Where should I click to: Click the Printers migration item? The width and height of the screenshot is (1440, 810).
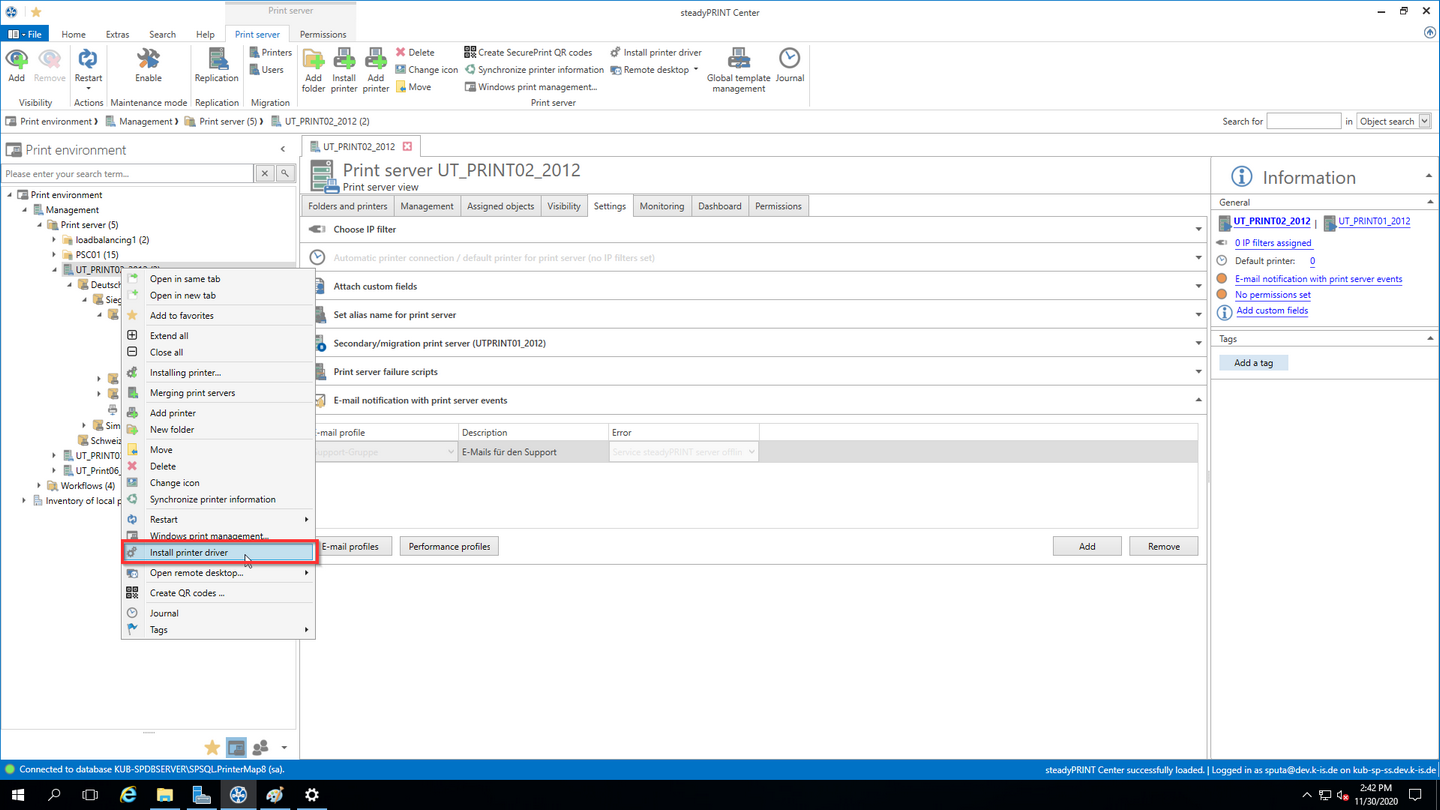click(x=270, y=52)
